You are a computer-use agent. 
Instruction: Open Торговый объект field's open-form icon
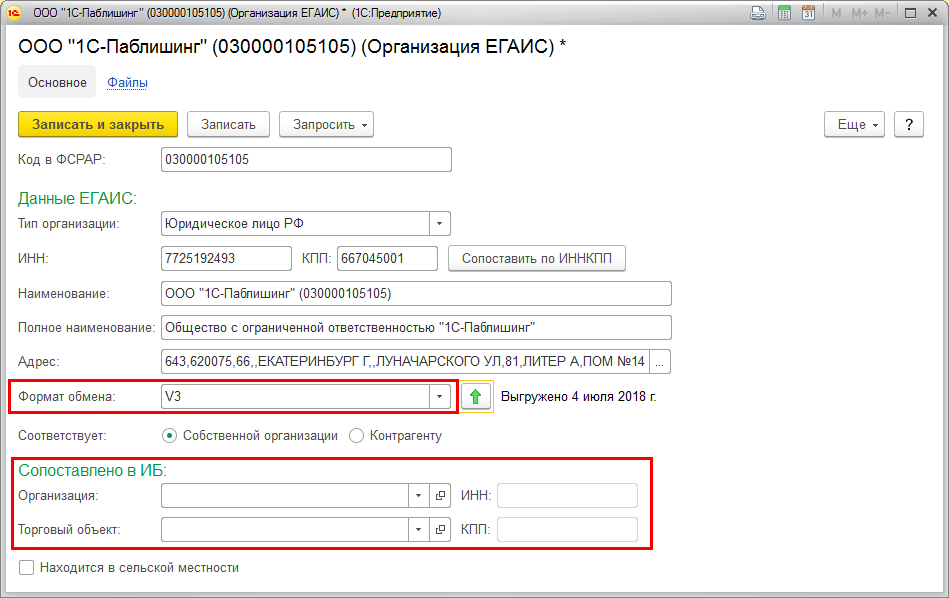(x=440, y=530)
